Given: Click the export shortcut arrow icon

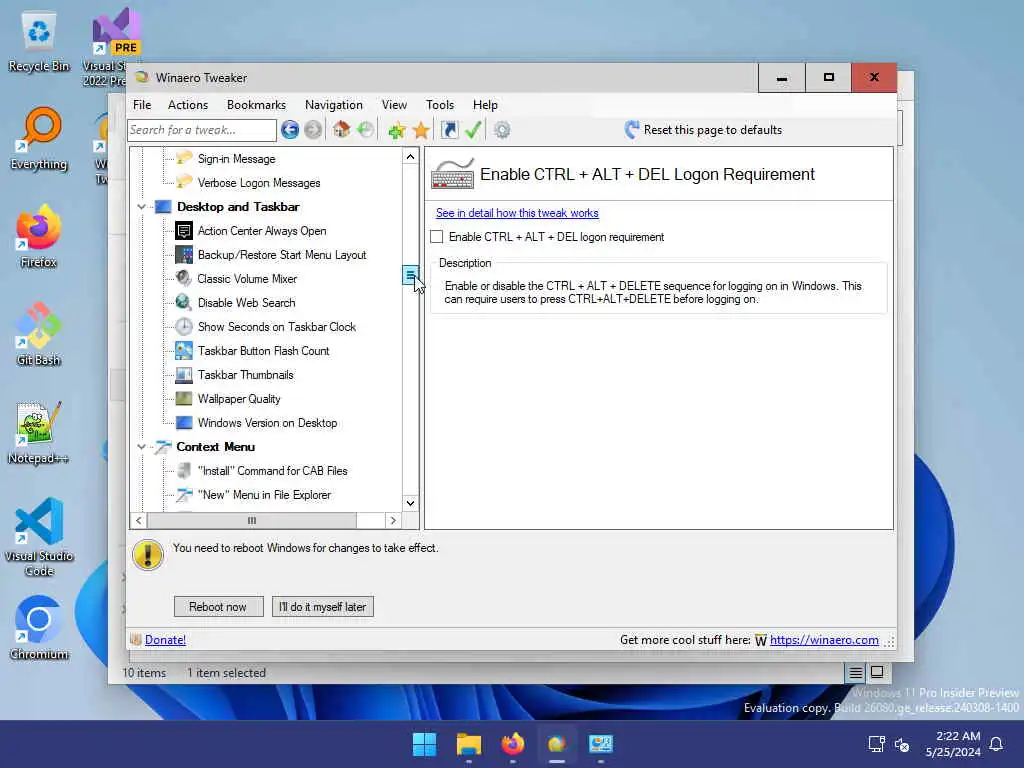Looking at the screenshot, I should (449, 130).
